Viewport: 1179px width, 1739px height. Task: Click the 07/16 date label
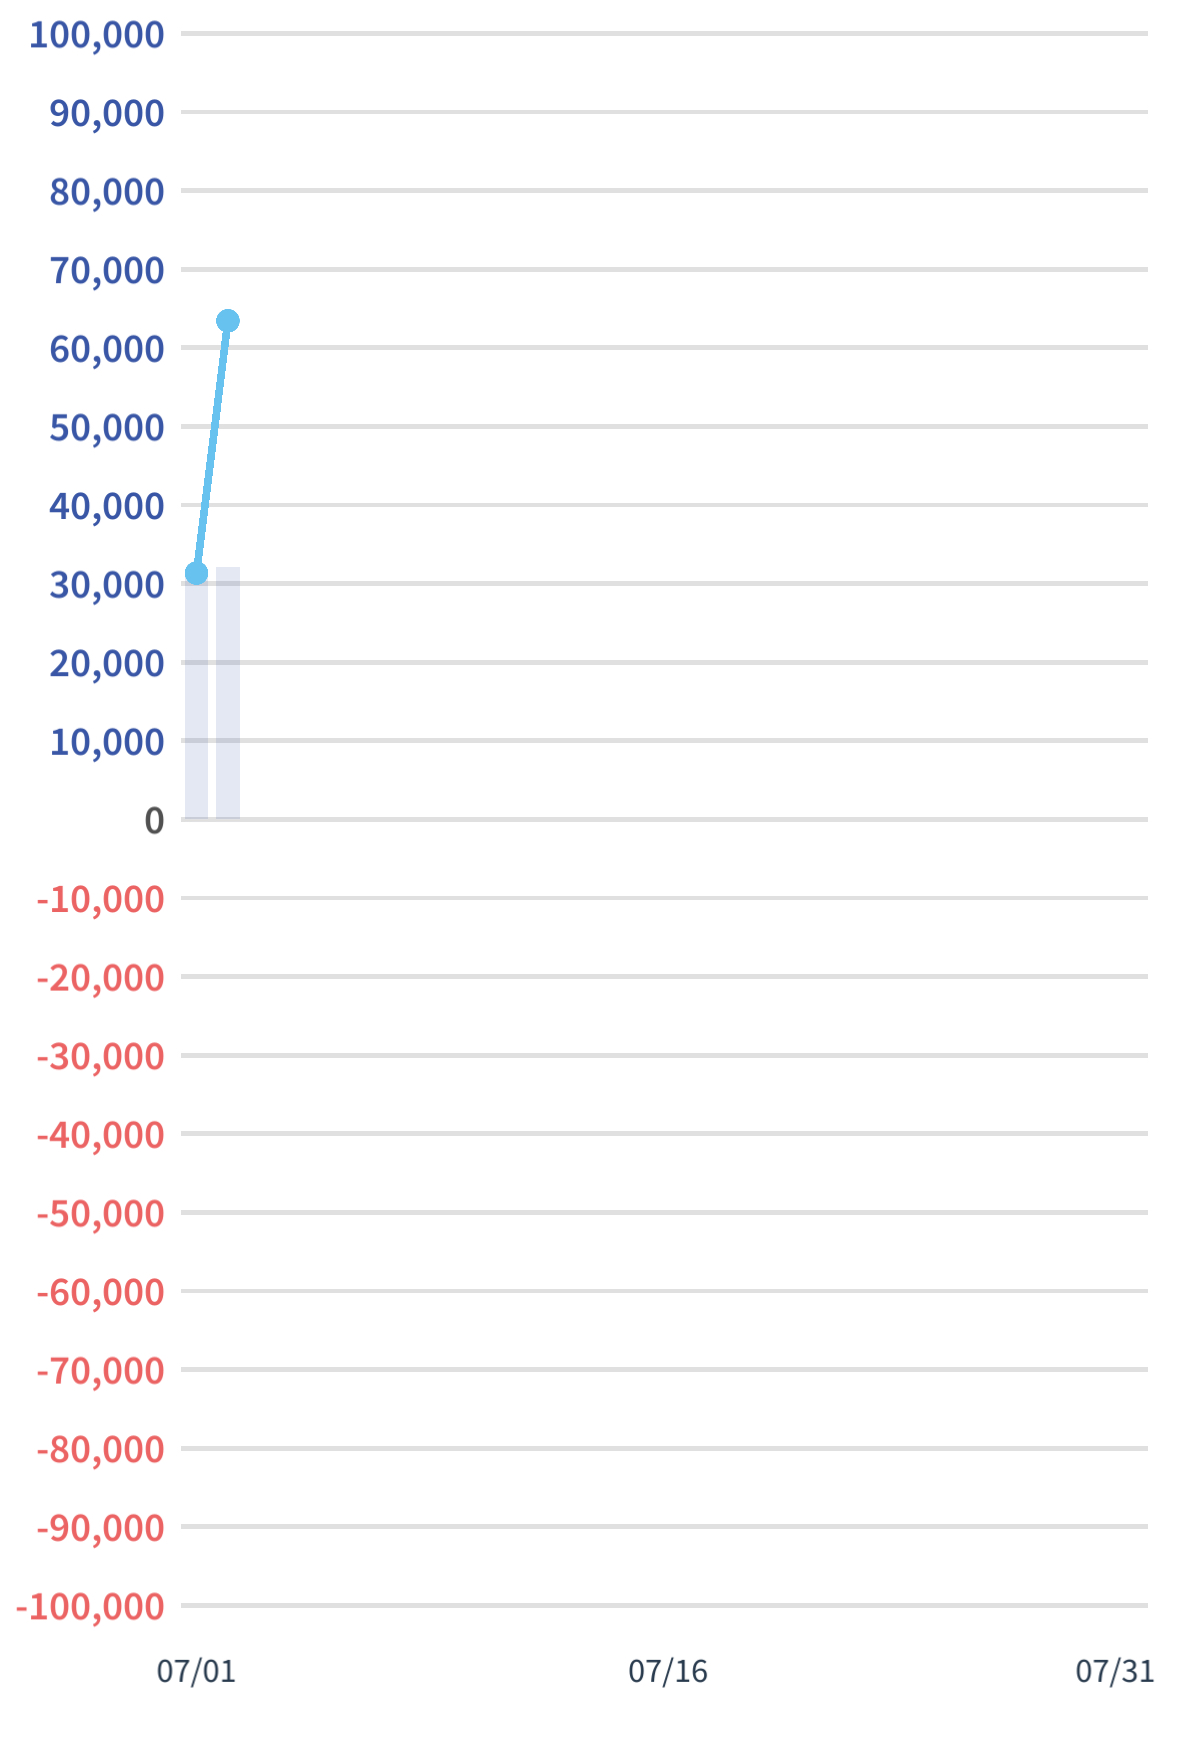click(x=668, y=1671)
